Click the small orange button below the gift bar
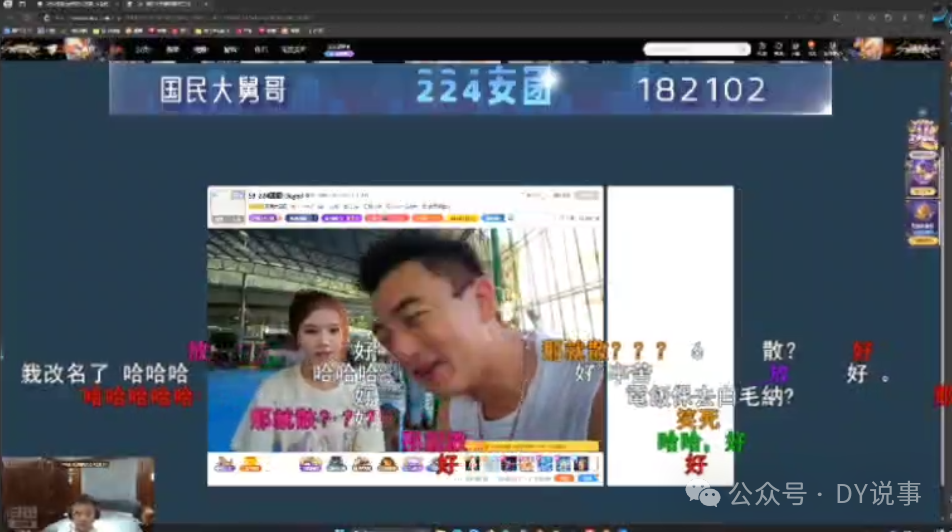952x532 pixels. [565, 479]
